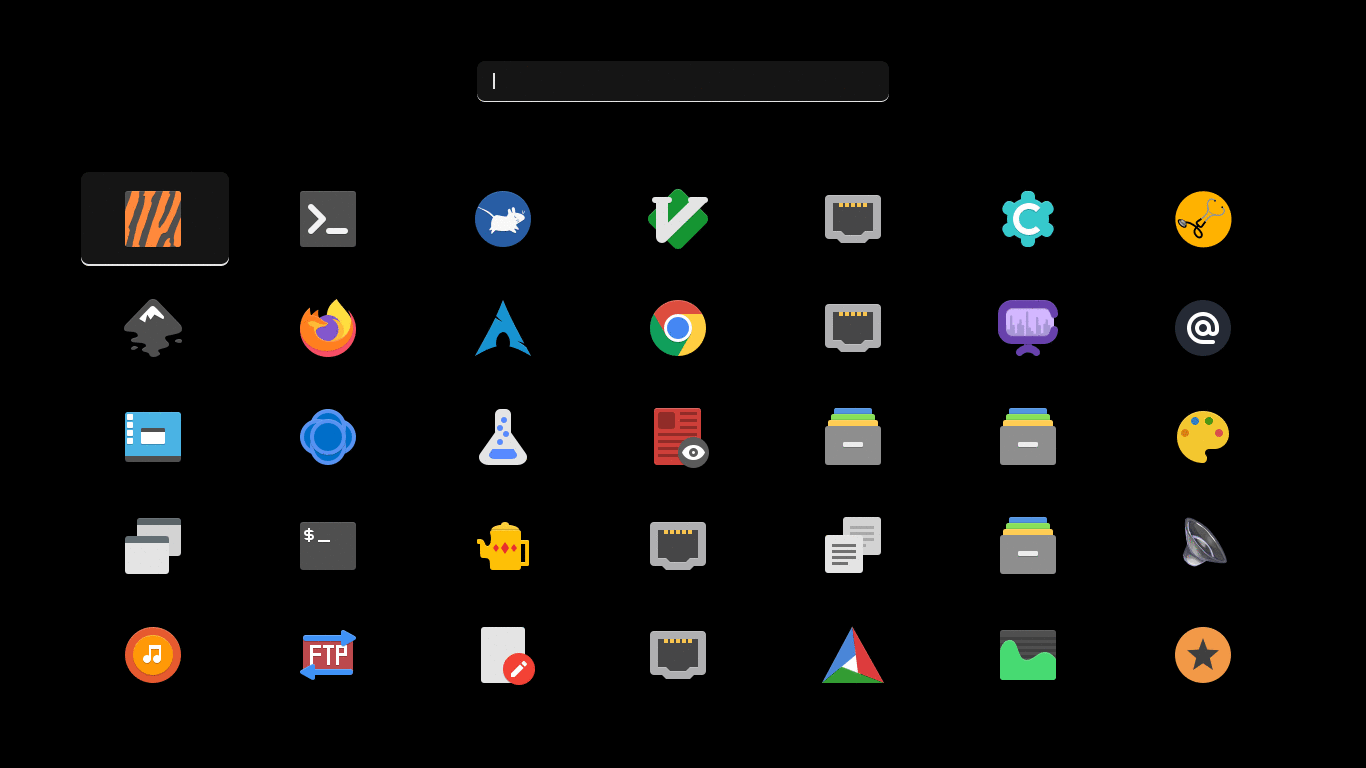Image resolution: width=1366 pixels, height=768 pixels.
Task: Launch the yellow kettle icon app
Action: [x=503, y=546]
